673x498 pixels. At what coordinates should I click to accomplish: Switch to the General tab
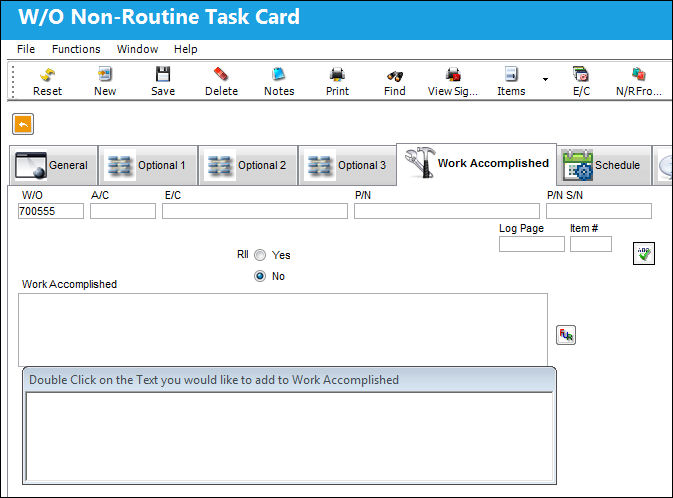(x=53, y=165)
